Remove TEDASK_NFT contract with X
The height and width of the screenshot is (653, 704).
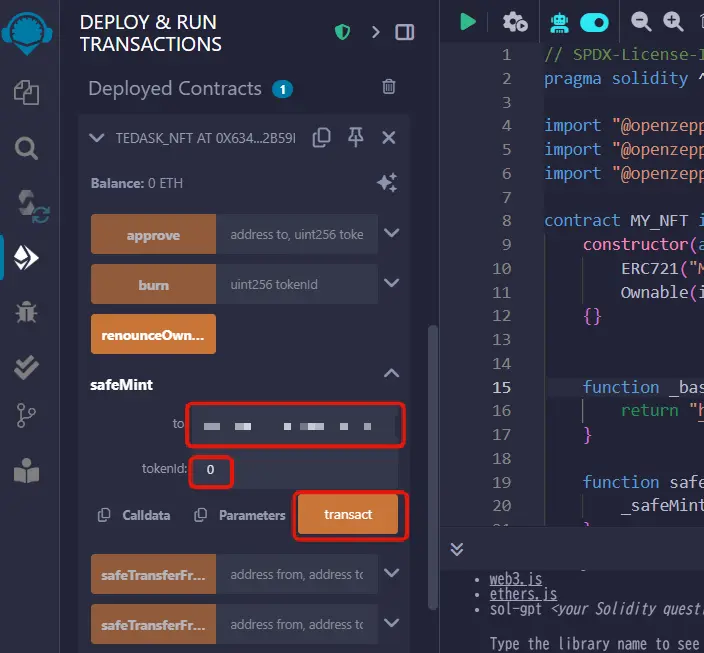(389, 137)
